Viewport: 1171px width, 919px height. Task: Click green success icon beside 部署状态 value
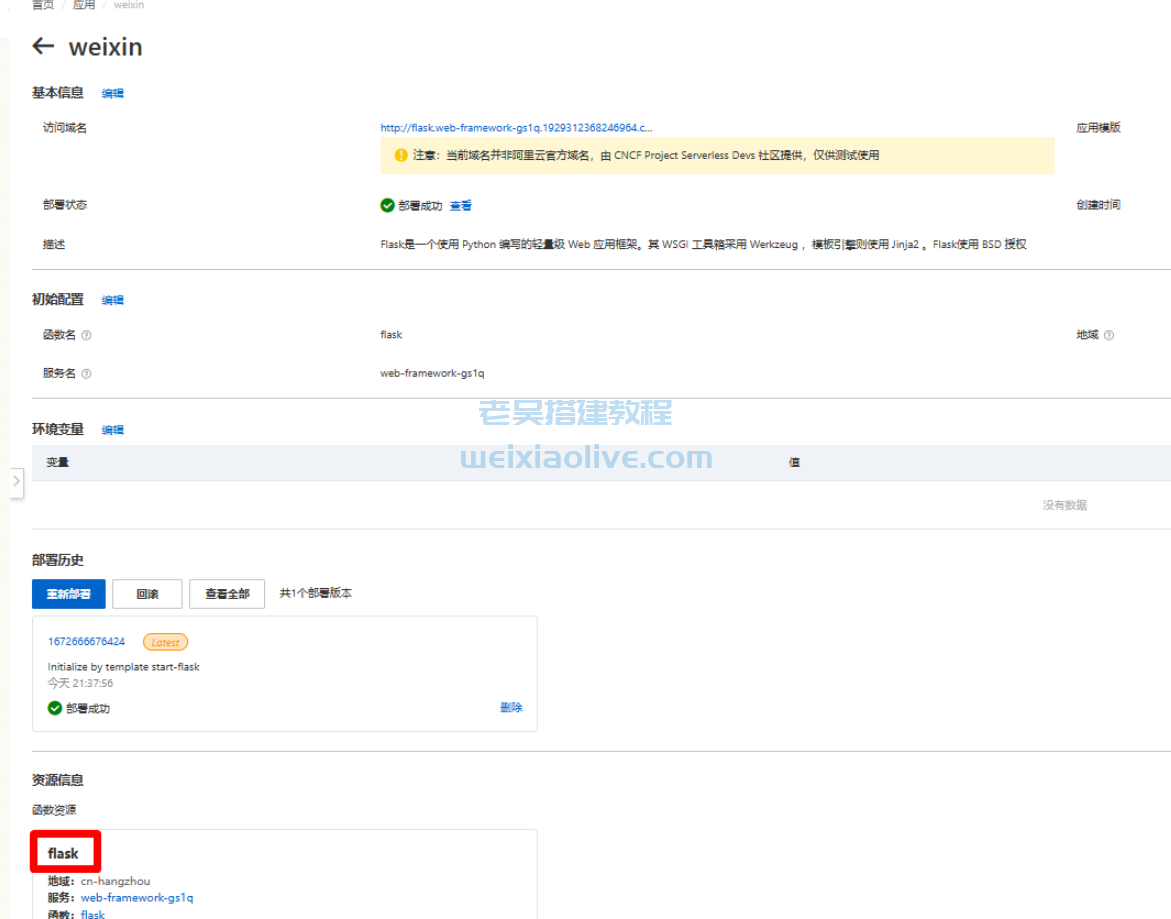pos(387,205)
